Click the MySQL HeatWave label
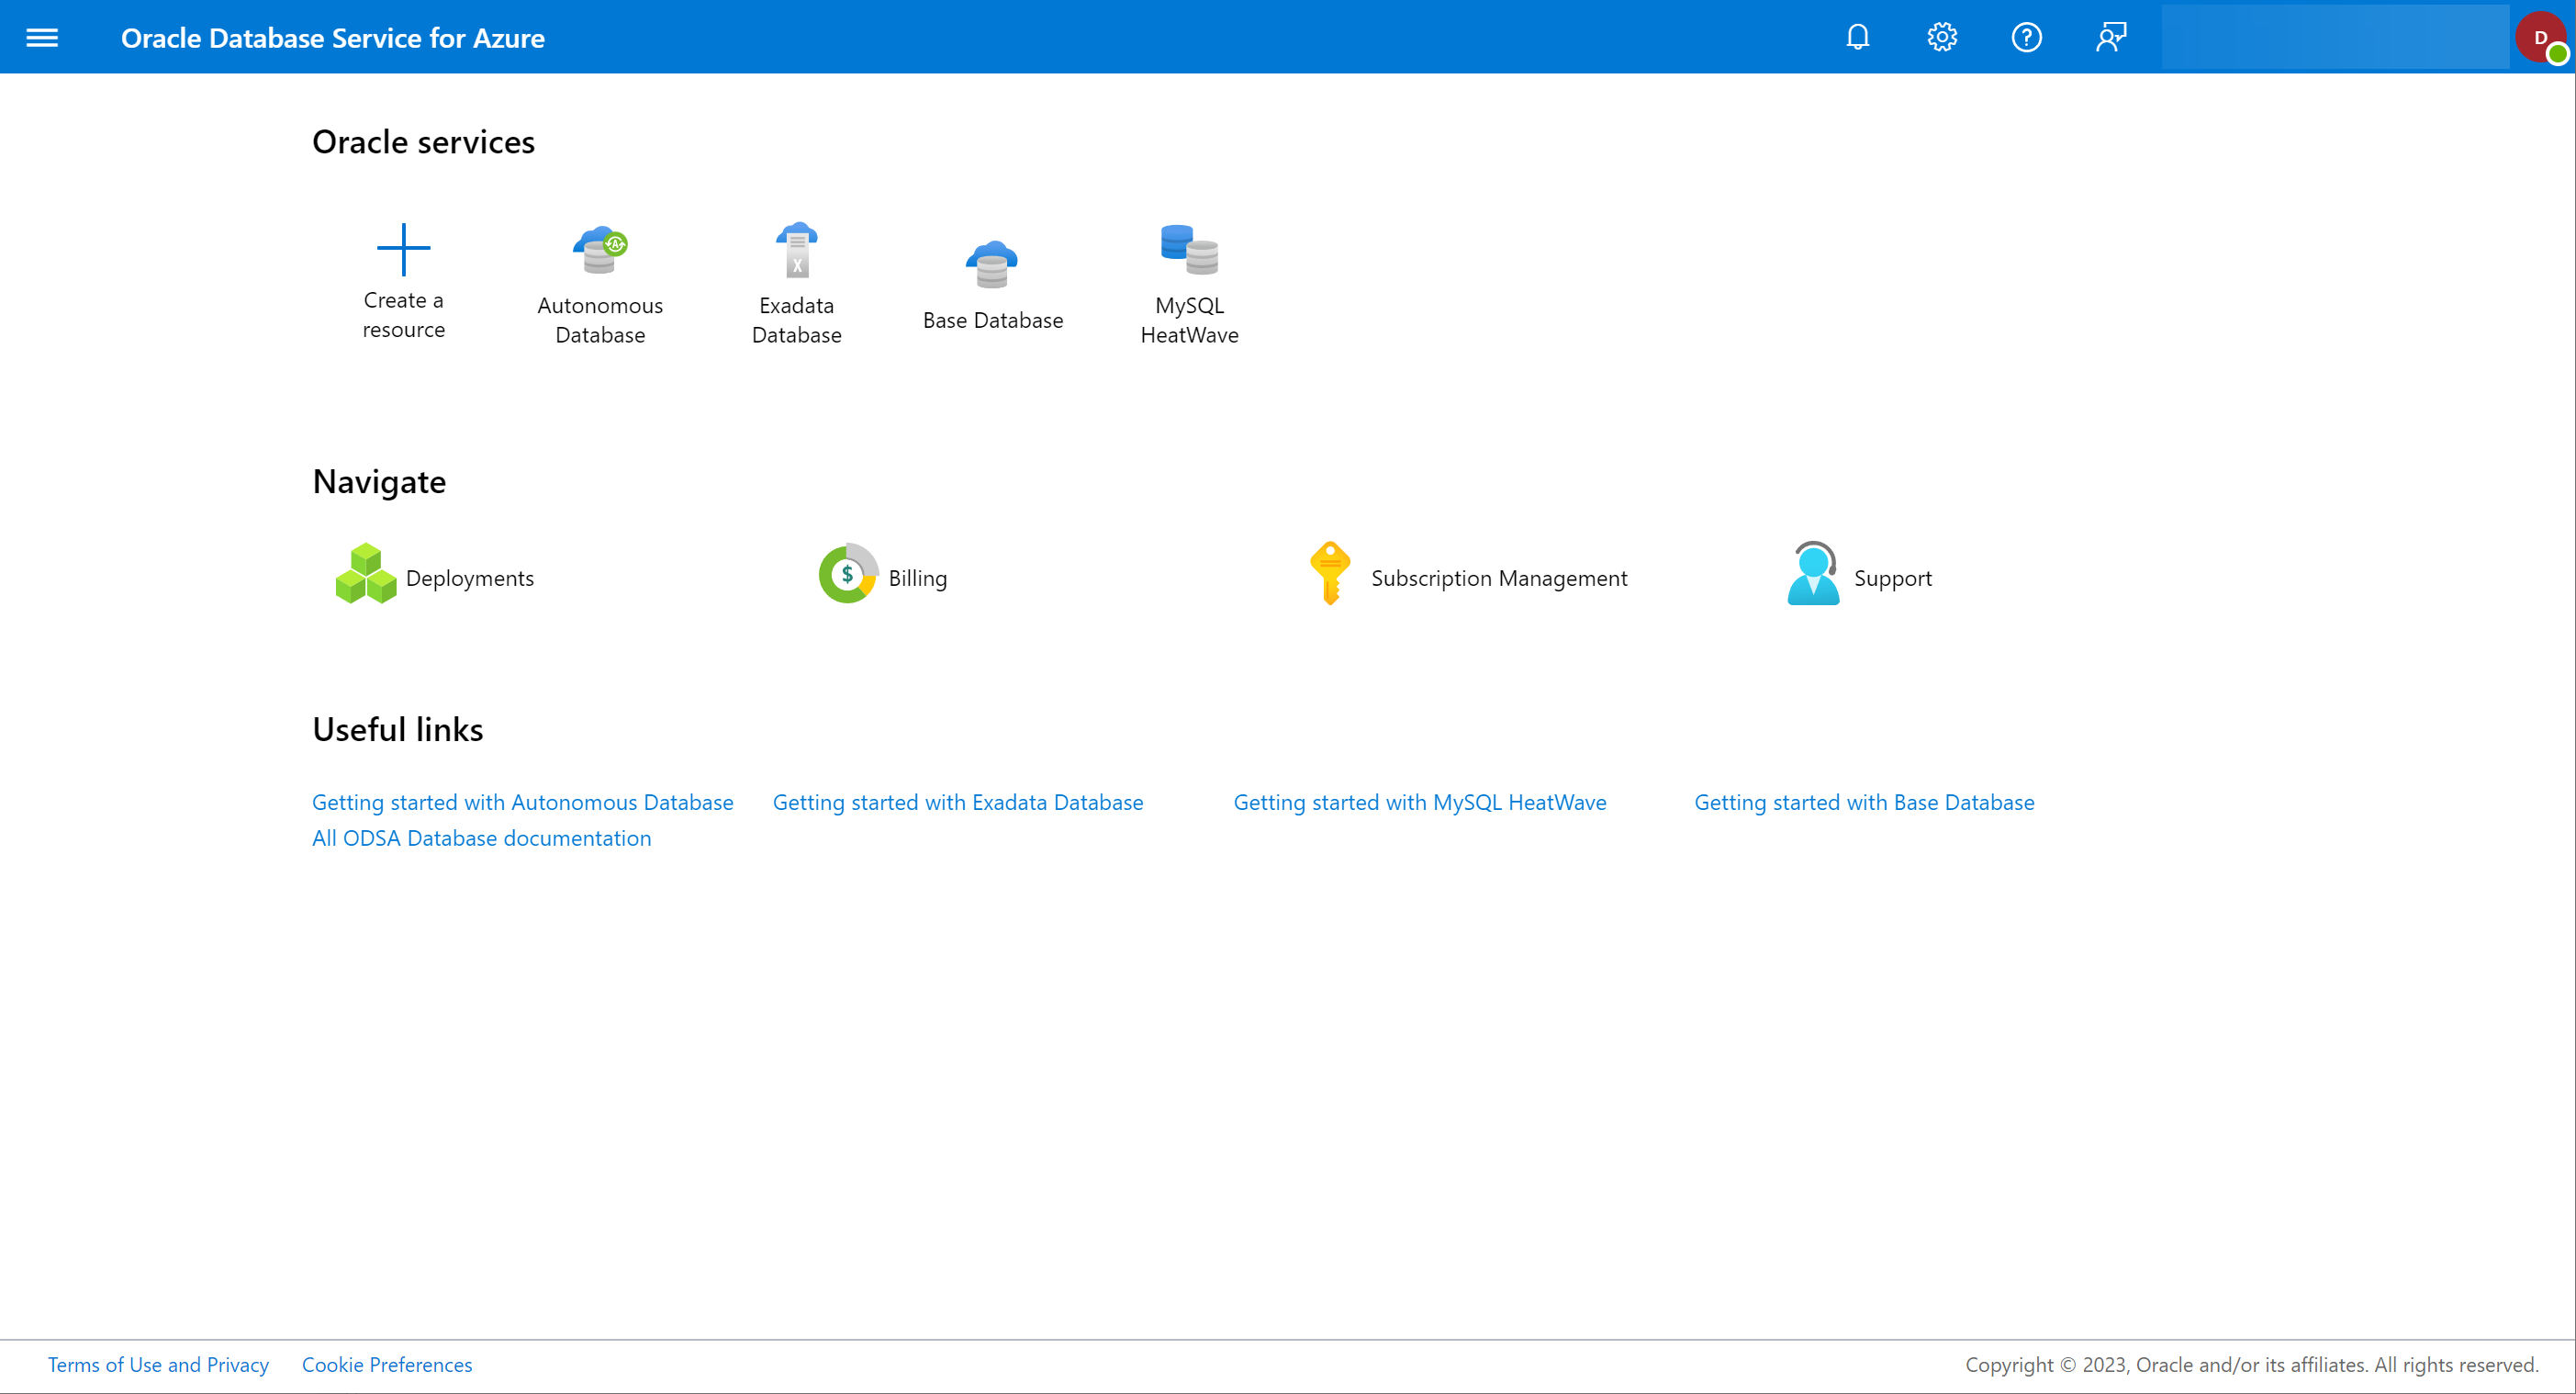Image resolution: width=2576 pixels, height=1394 pixels. (x=1189, y=320)
